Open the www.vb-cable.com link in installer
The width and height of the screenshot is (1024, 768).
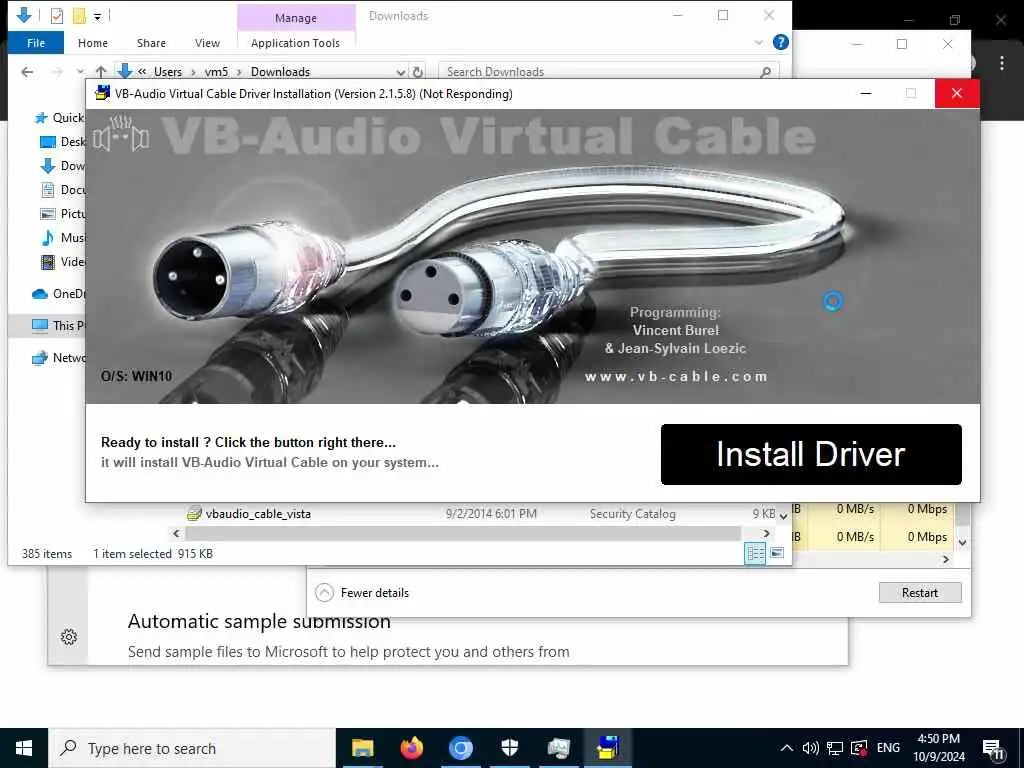click(x=676, y=377)
